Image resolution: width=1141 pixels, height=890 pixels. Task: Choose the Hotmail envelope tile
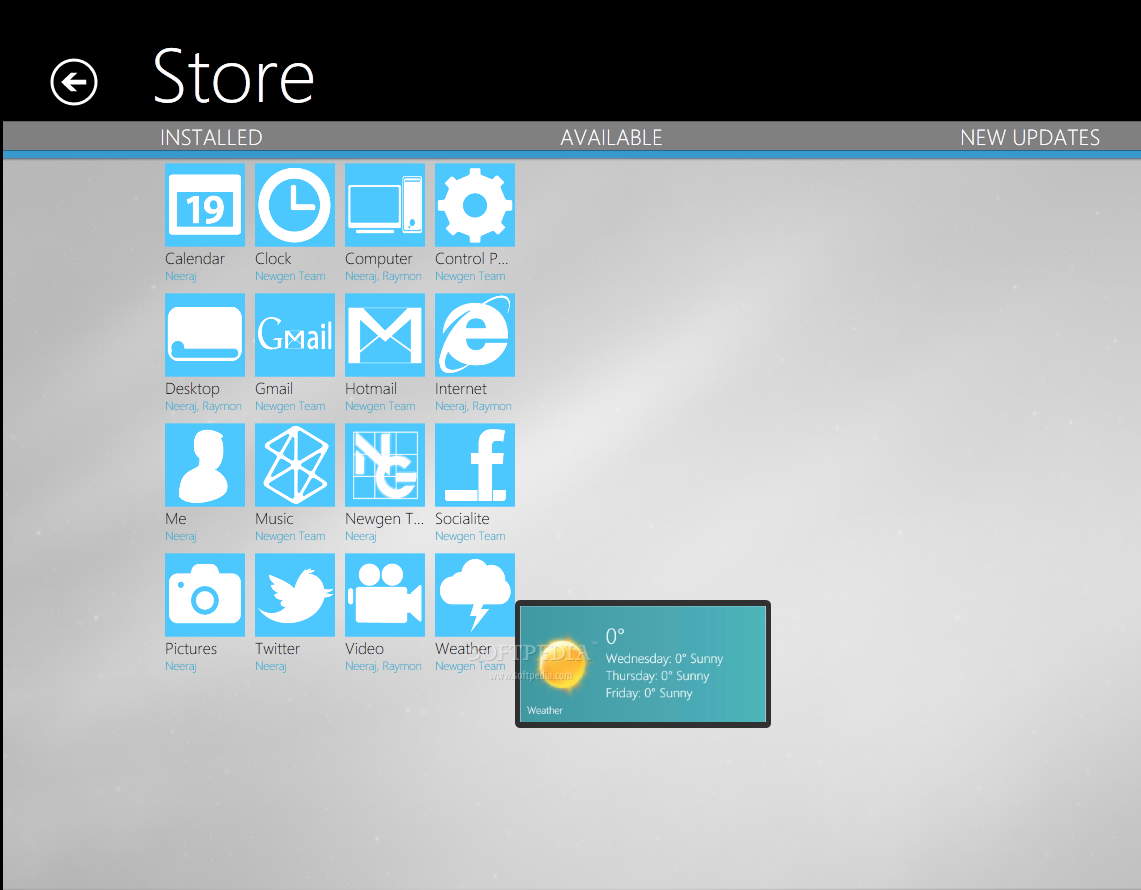(385, 335)
